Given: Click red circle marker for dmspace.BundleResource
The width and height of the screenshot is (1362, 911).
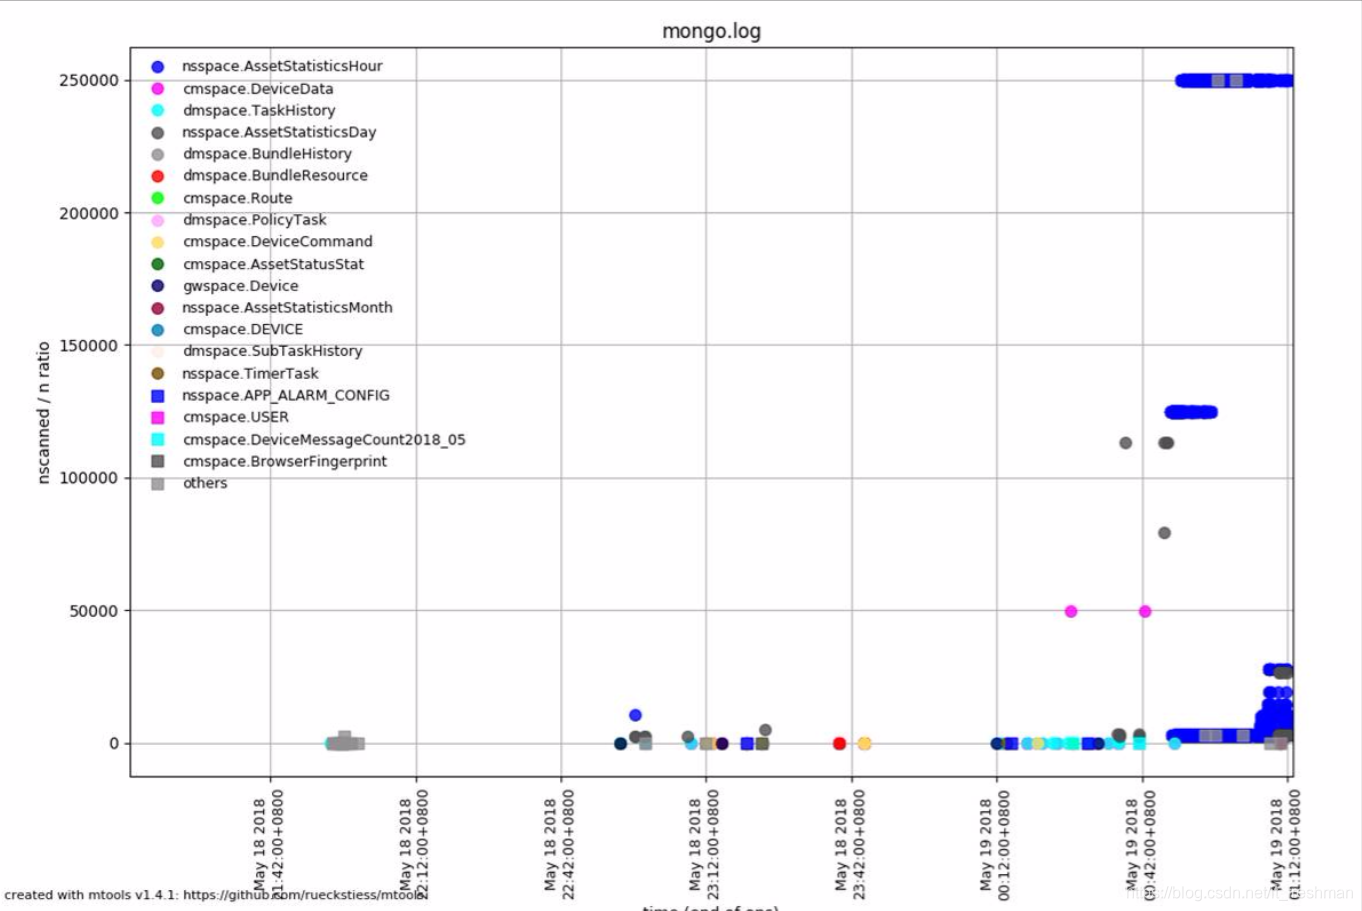Looking at the screenshot, I should [158, 176].
